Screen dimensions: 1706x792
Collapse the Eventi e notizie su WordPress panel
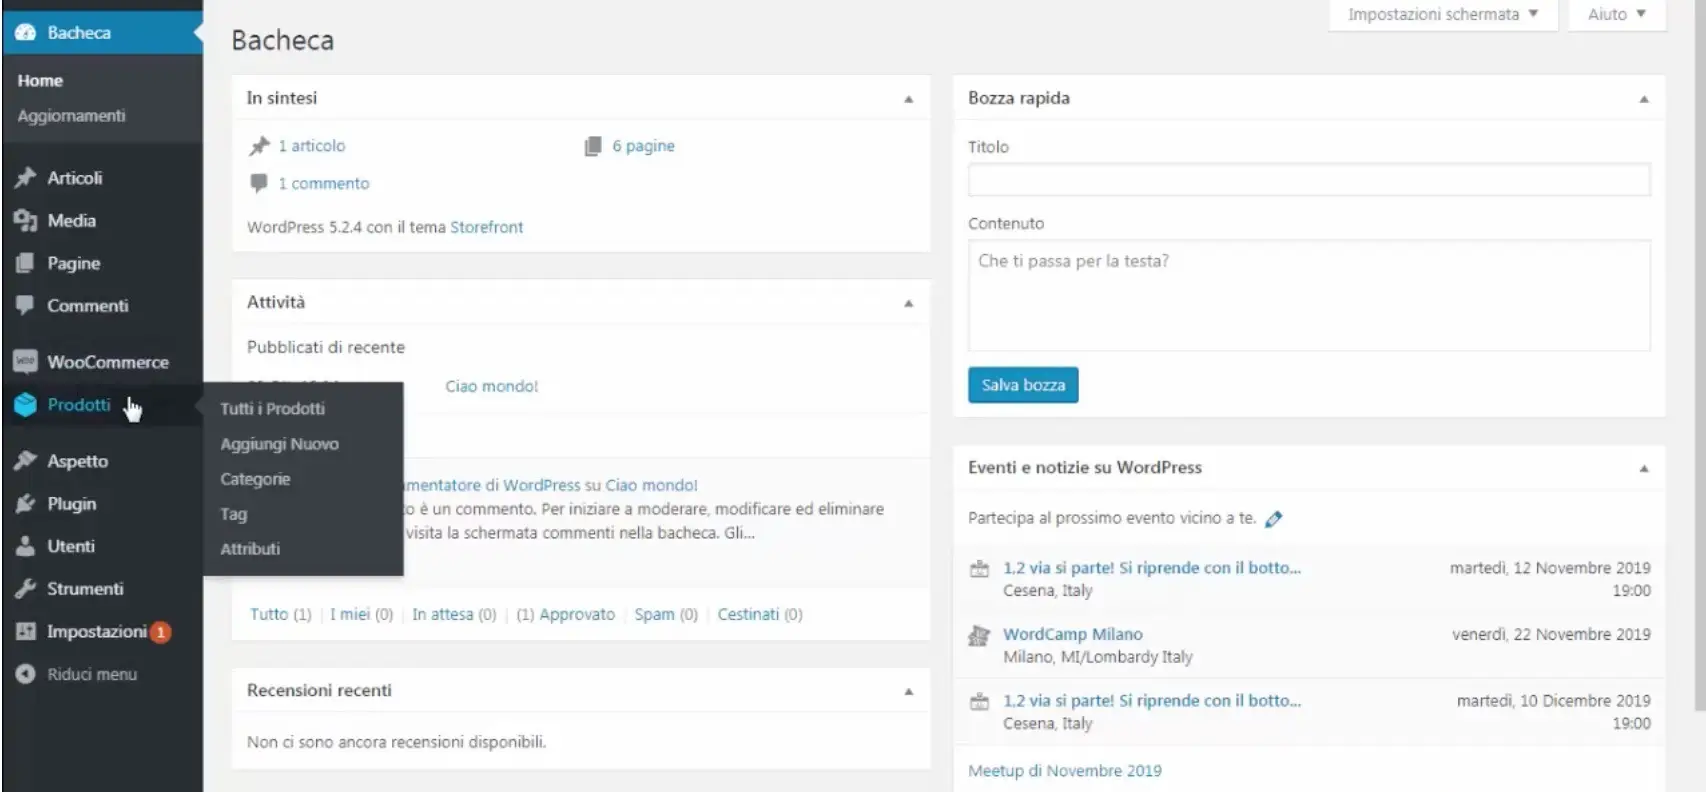pyautogui.click(x=1643, y=468)
